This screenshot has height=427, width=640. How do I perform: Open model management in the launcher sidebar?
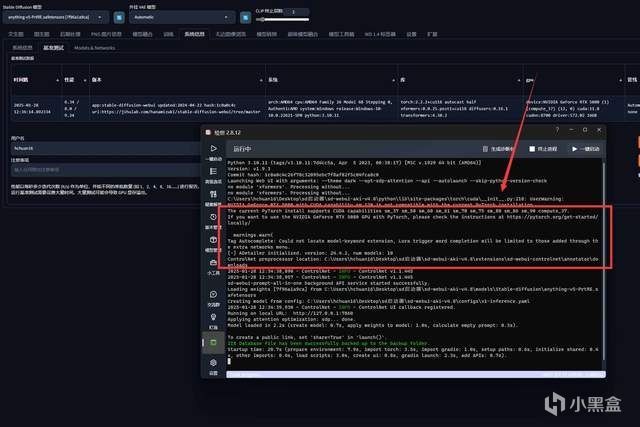[213, 240]
